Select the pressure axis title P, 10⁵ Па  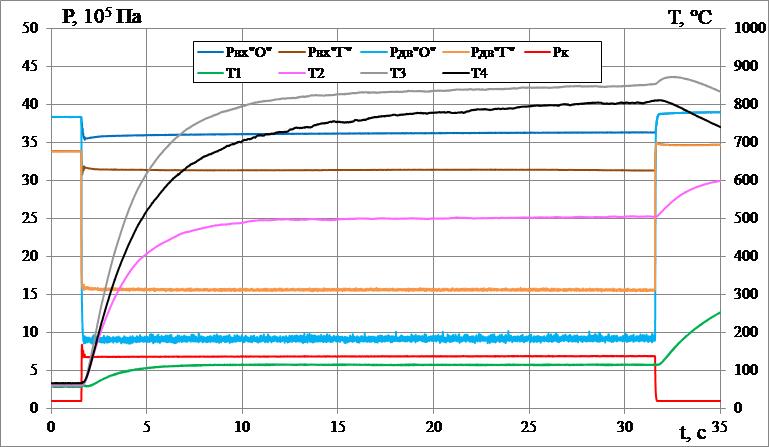102,16
